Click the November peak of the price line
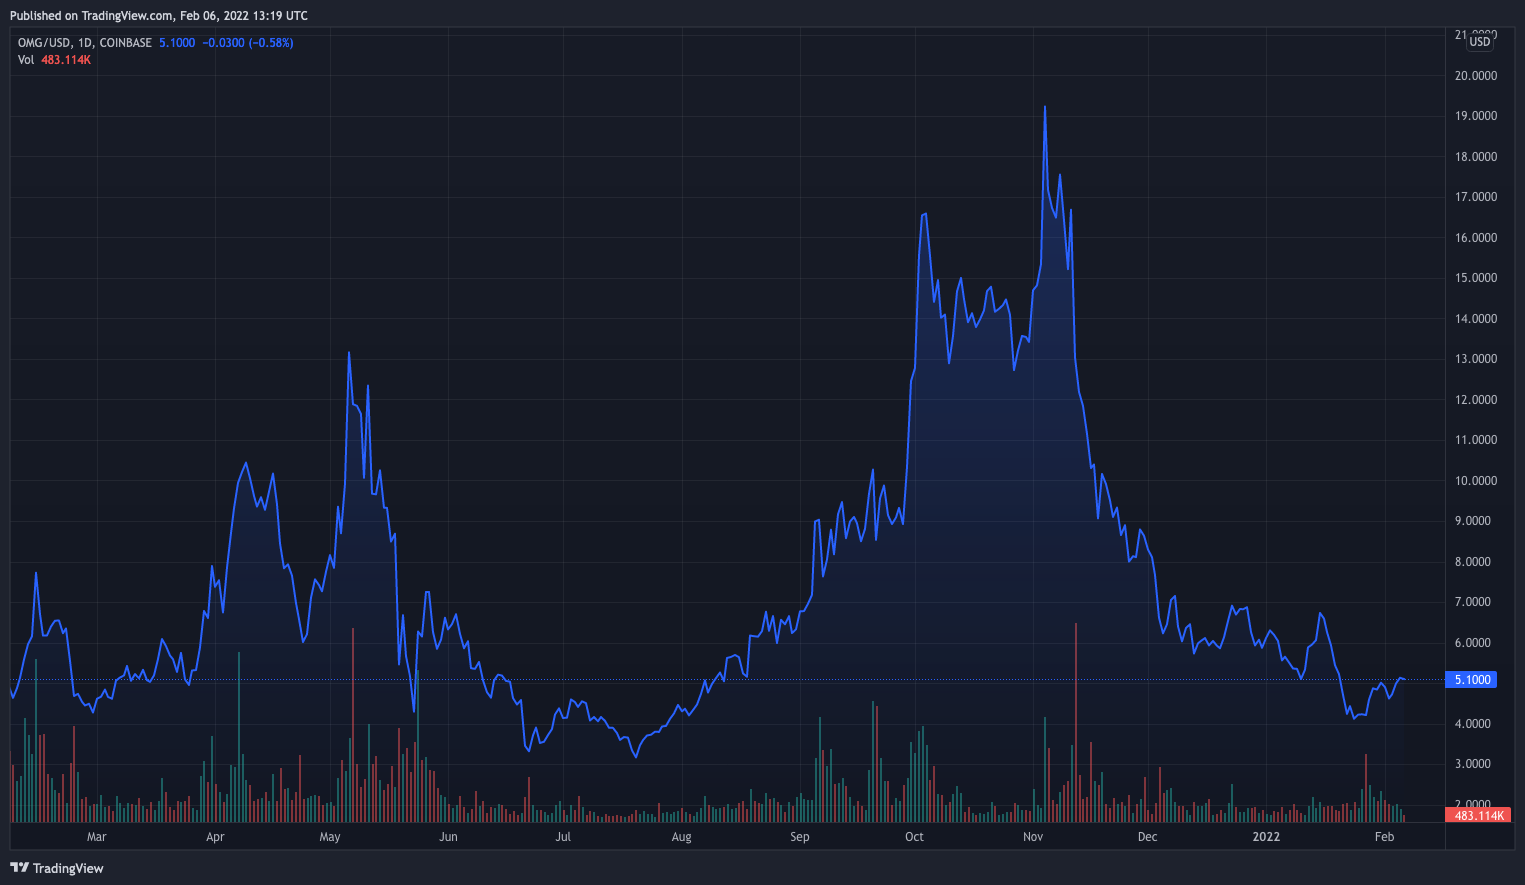Viewport: 1525px width, 885px height. [1044, 106]
